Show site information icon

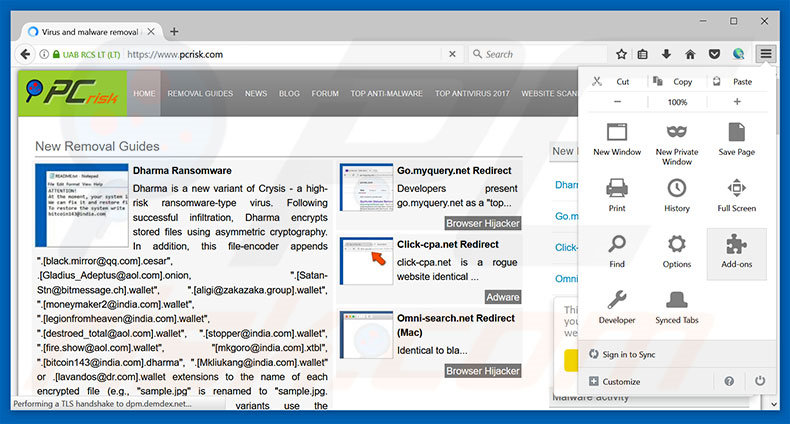[x=44, y=54]
